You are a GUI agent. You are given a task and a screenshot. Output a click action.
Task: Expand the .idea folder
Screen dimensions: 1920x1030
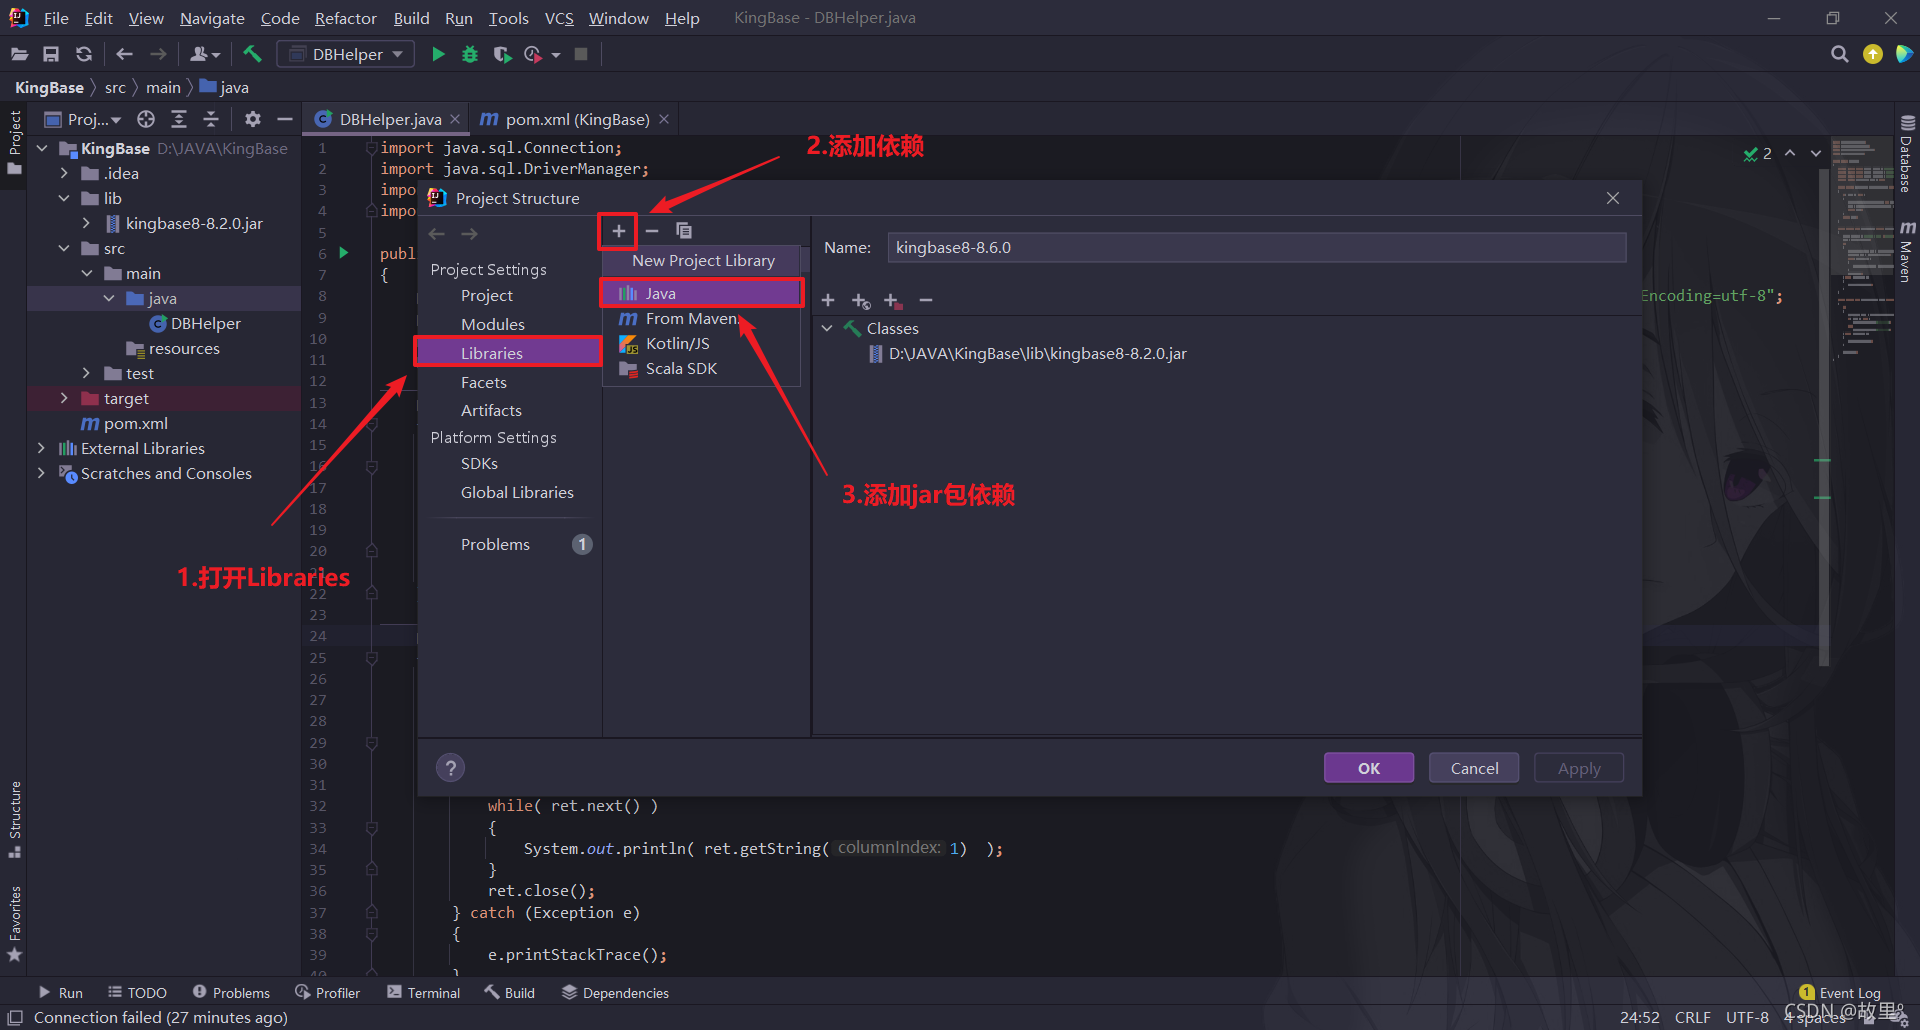click(64, 173)
